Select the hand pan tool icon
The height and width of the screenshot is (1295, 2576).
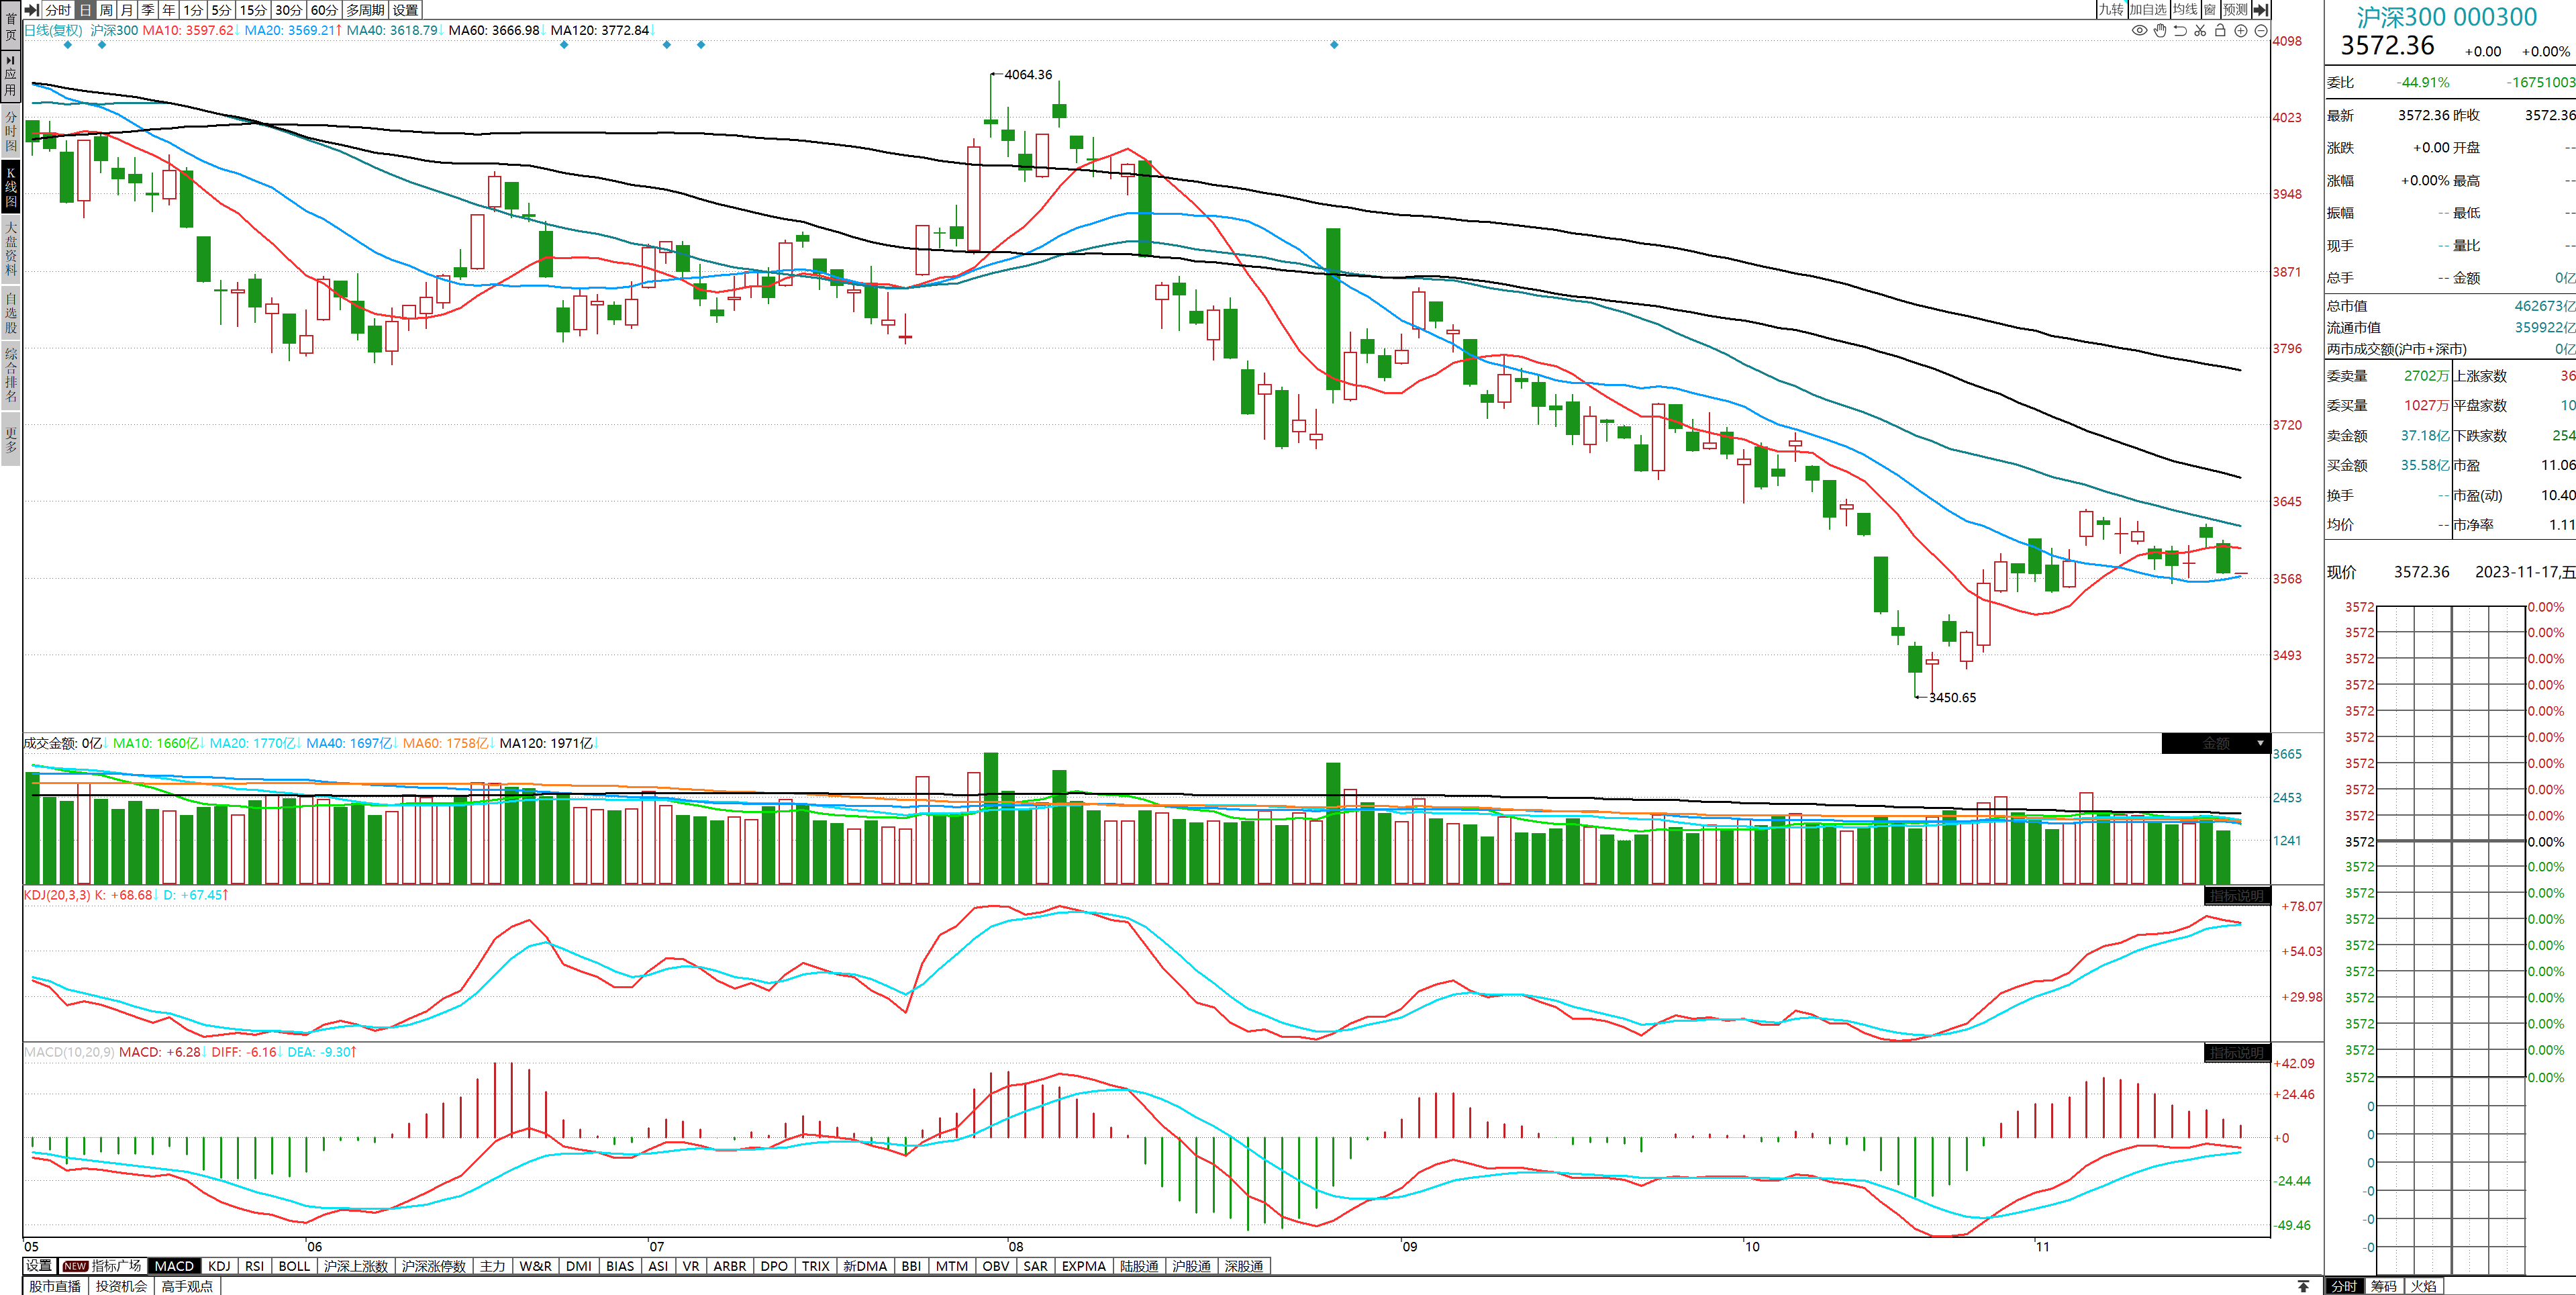[2160, 31]
